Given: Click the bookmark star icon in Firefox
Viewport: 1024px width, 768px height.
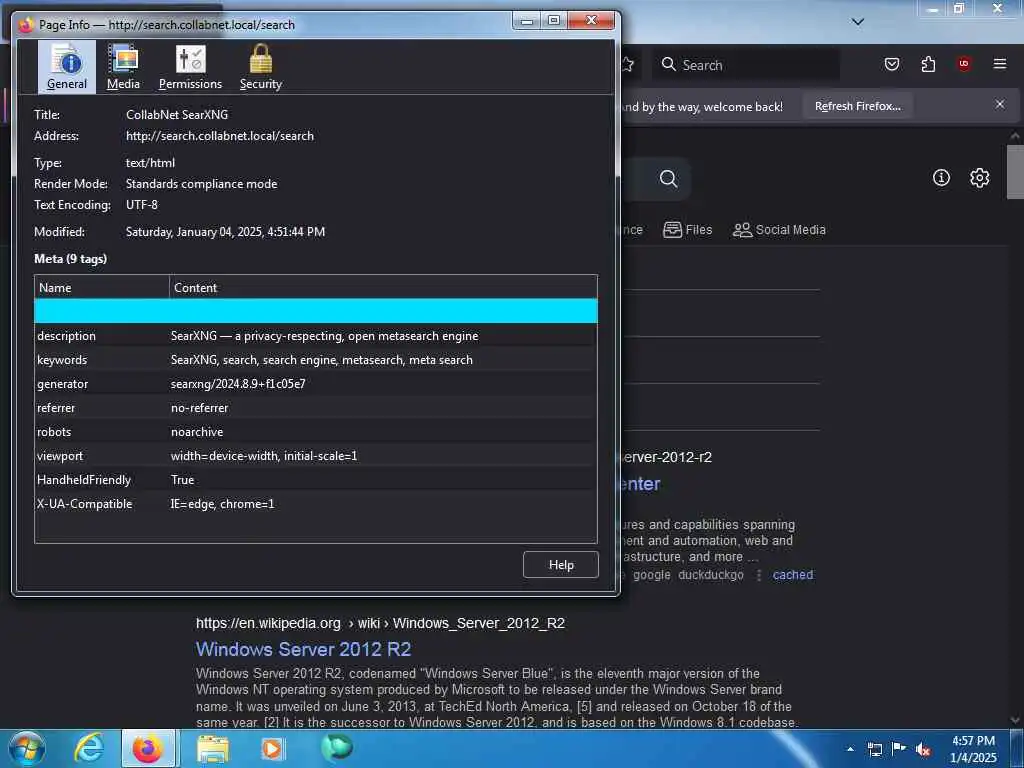Looking at the screenshot, I should (x=628, y=64).
